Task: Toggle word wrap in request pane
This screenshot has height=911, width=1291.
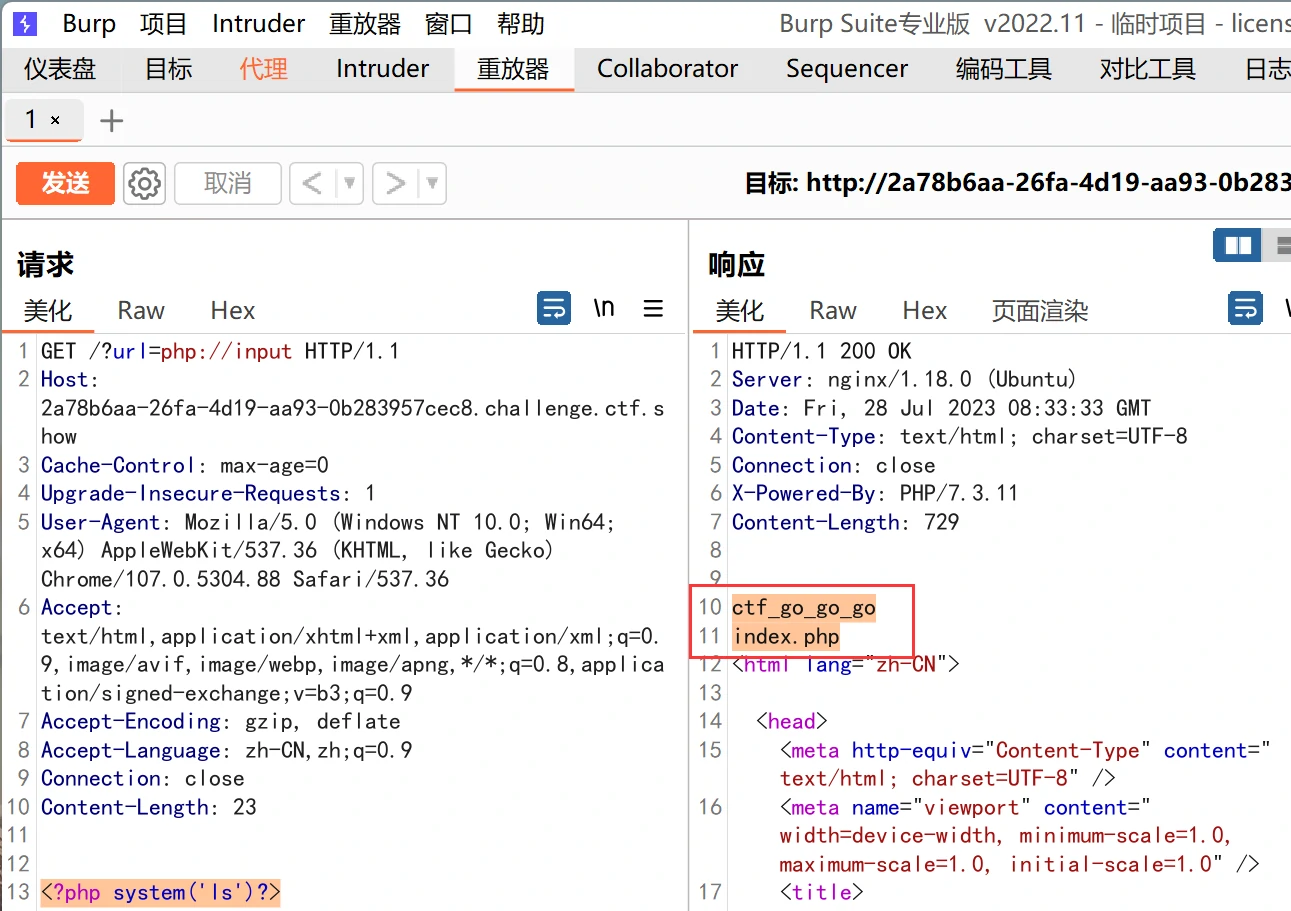Action: (554, 309)
